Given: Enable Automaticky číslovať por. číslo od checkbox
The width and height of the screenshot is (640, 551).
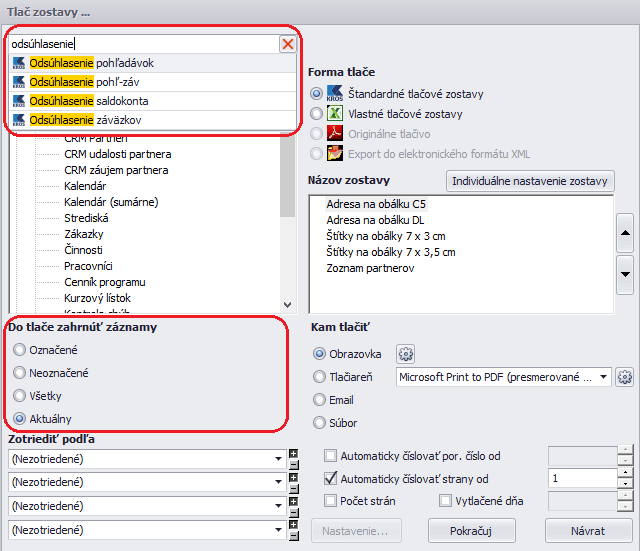Looking at the screenshot, I should (x=331, y=456).
